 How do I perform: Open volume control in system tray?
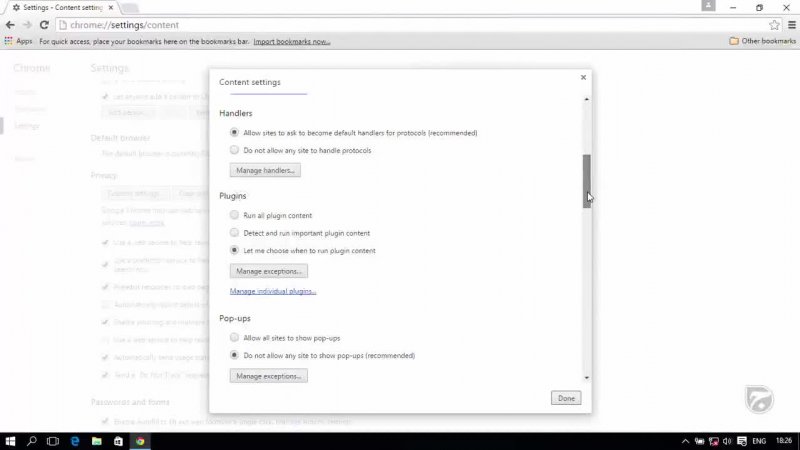(727, 441)
